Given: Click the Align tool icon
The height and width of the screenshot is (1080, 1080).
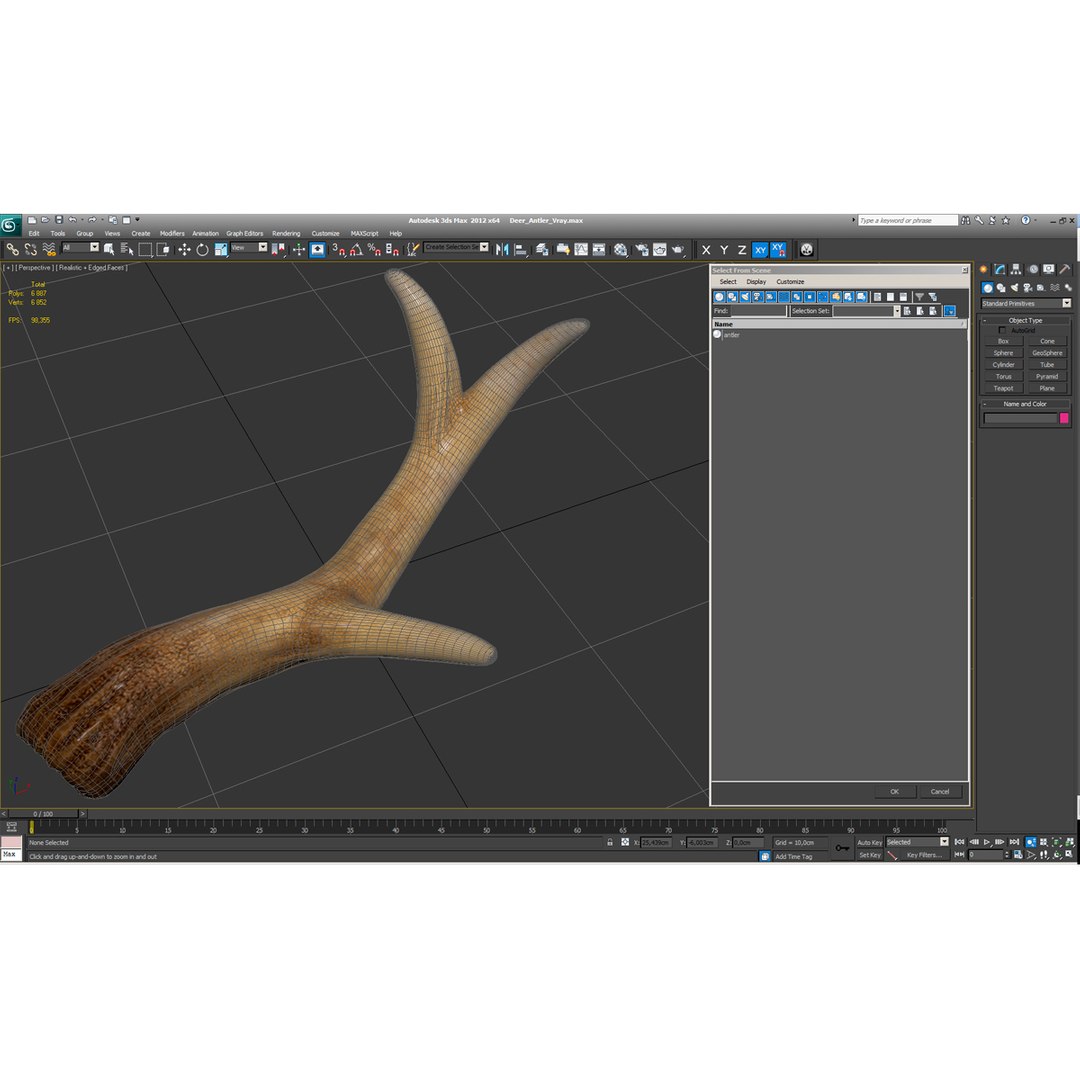Looking at the screenshot, I should click(521, 249).
